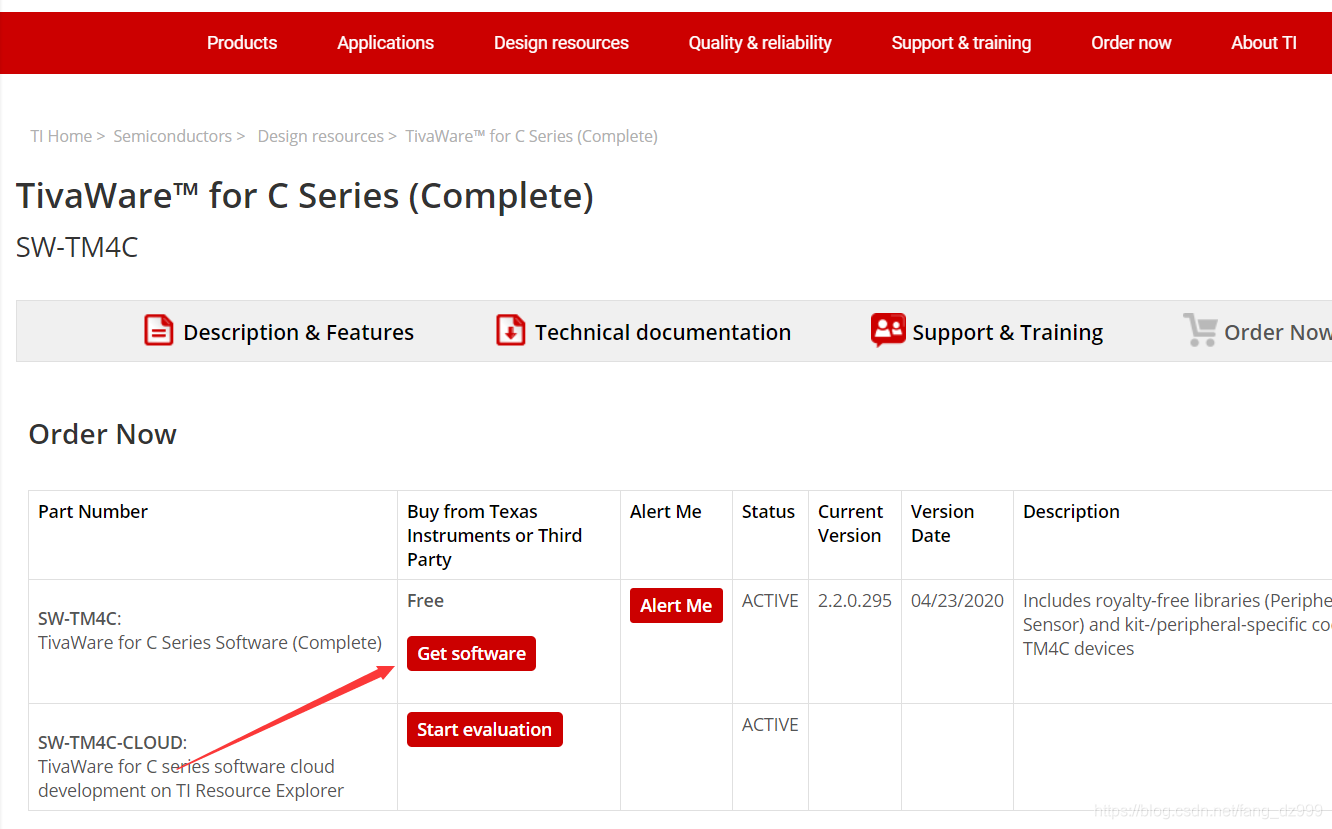The image size is (1332, 829).
Task: Open the Products menu
Action: tap(242, 43)
